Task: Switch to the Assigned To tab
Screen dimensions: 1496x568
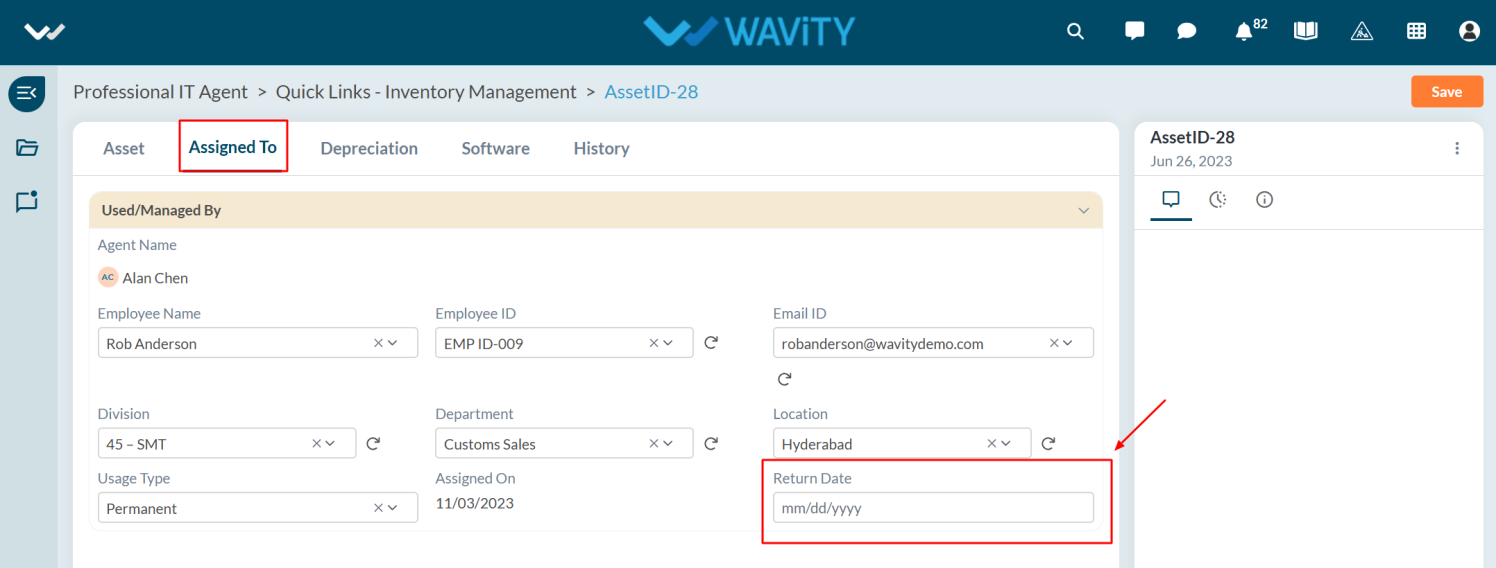Action: click(233, 147)
